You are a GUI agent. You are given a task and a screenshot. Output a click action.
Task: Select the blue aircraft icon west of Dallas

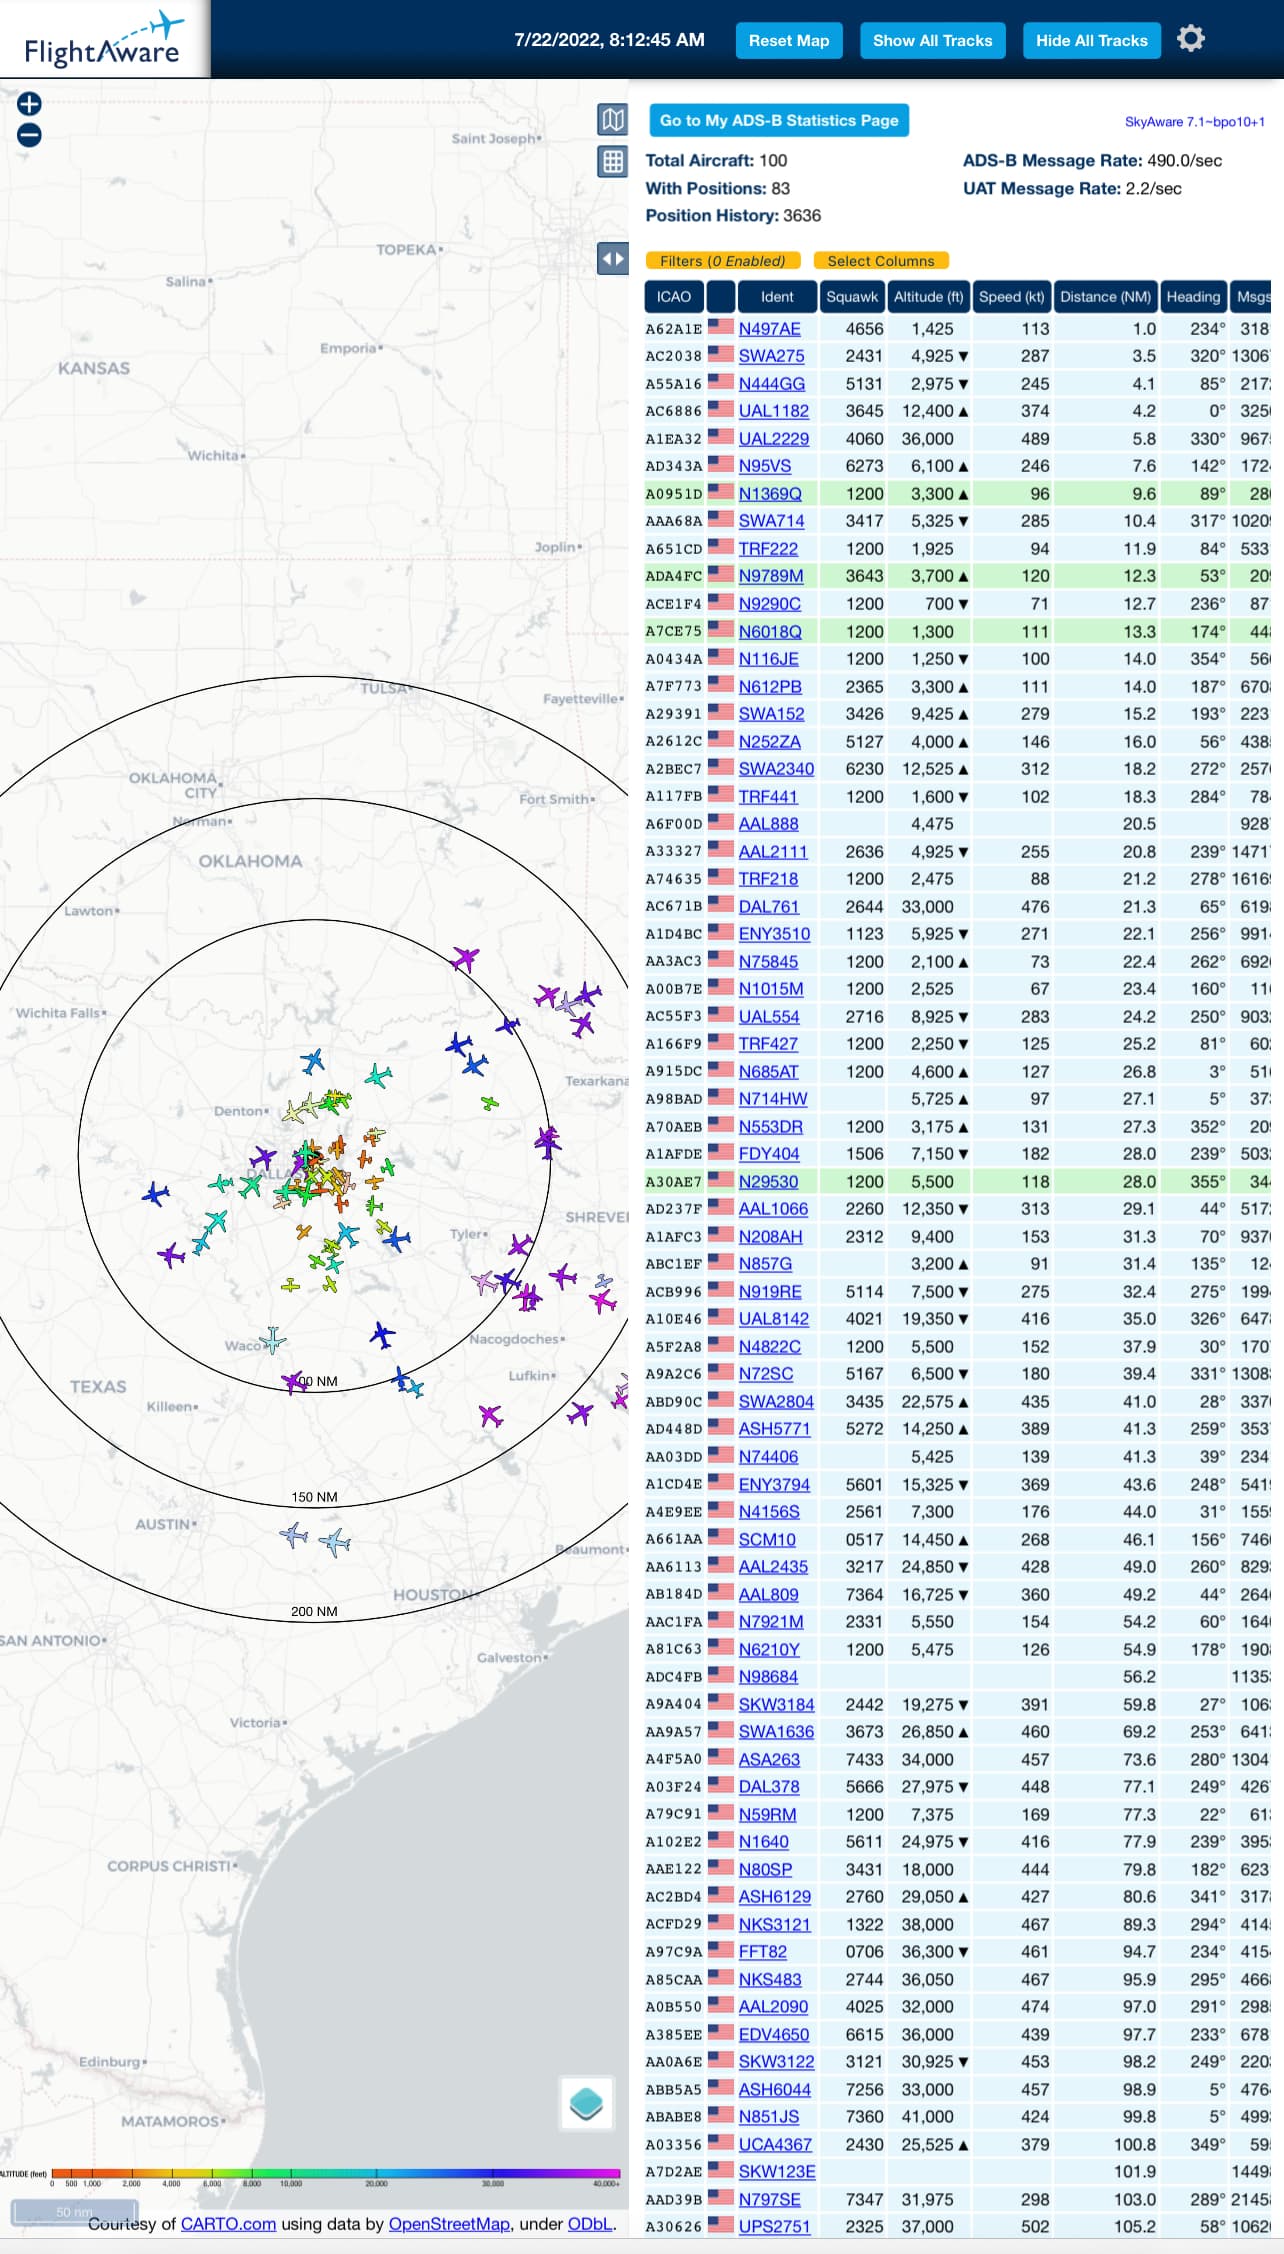pos(156,1193)
